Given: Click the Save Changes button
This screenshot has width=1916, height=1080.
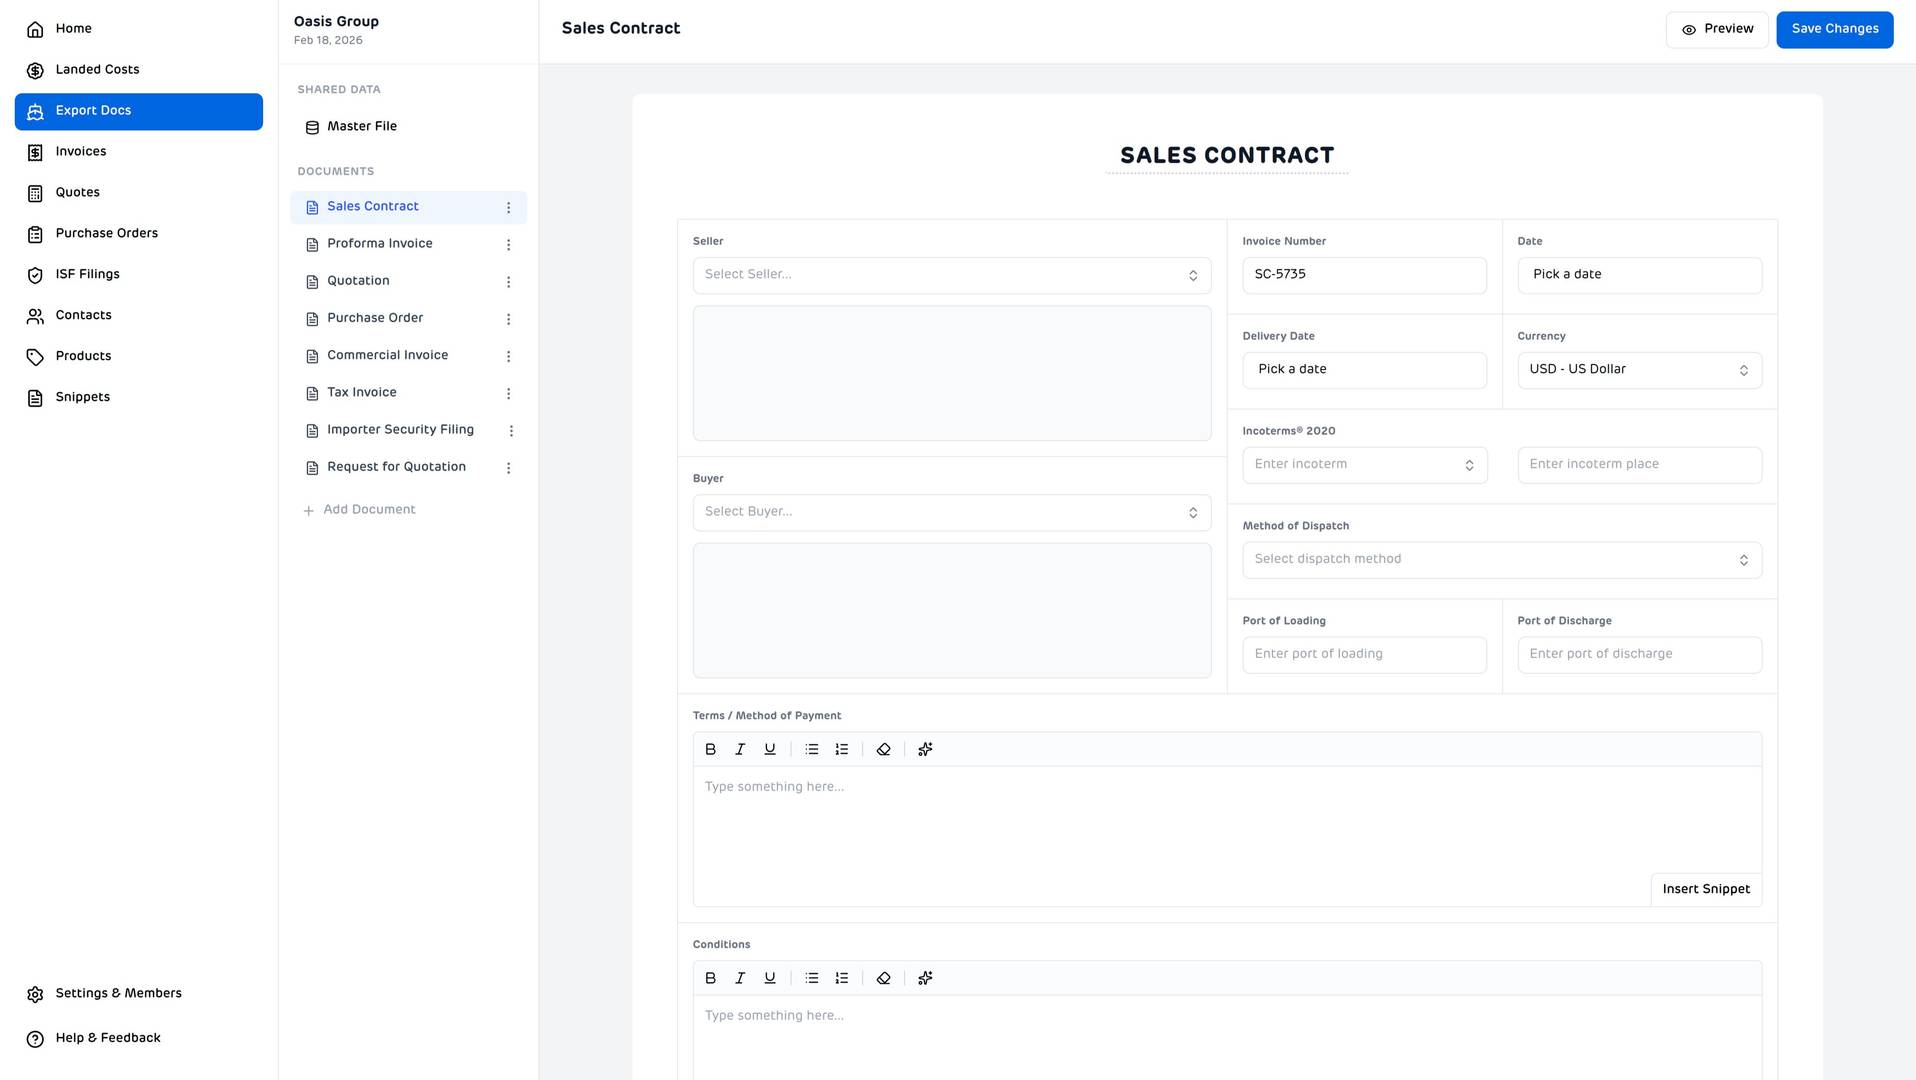Looking at the screenshot, I should click(1834, 29).
